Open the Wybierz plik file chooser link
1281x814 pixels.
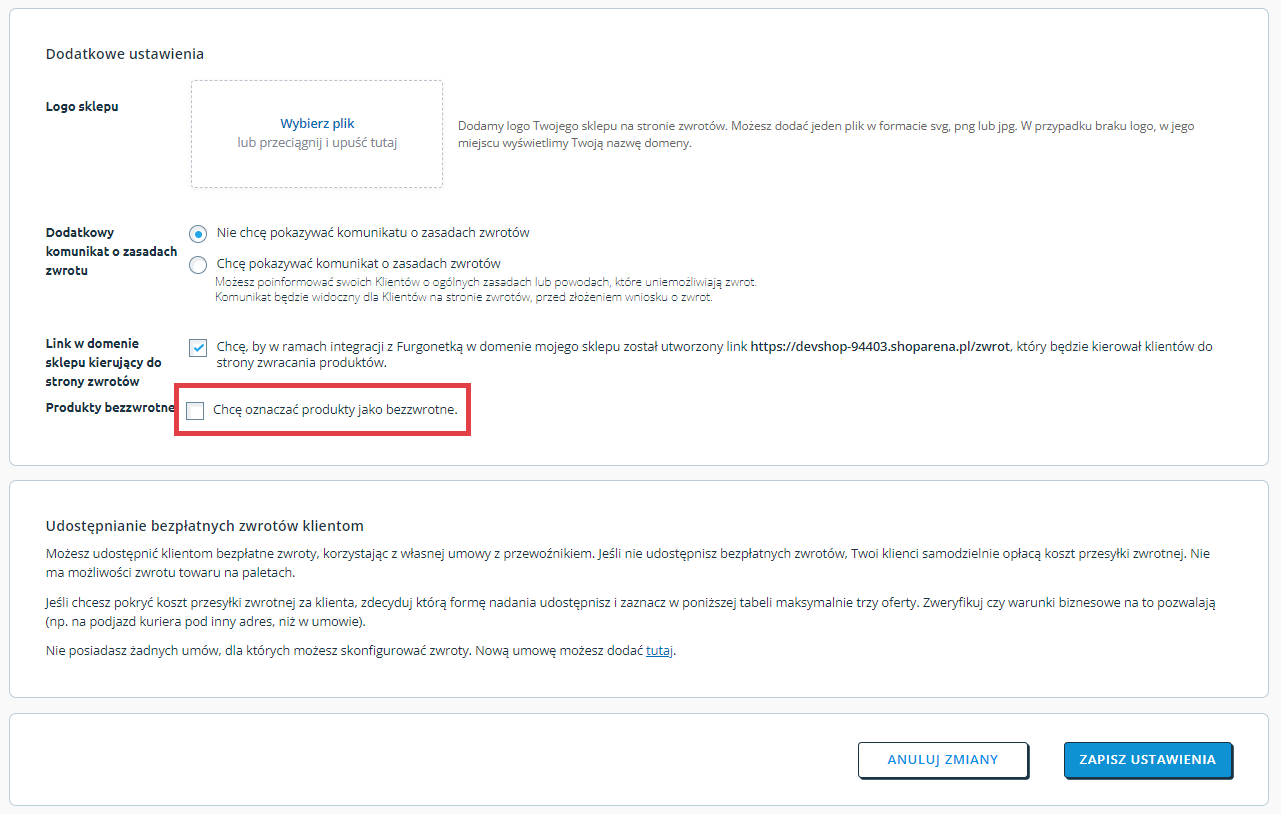tap(317, 124)
